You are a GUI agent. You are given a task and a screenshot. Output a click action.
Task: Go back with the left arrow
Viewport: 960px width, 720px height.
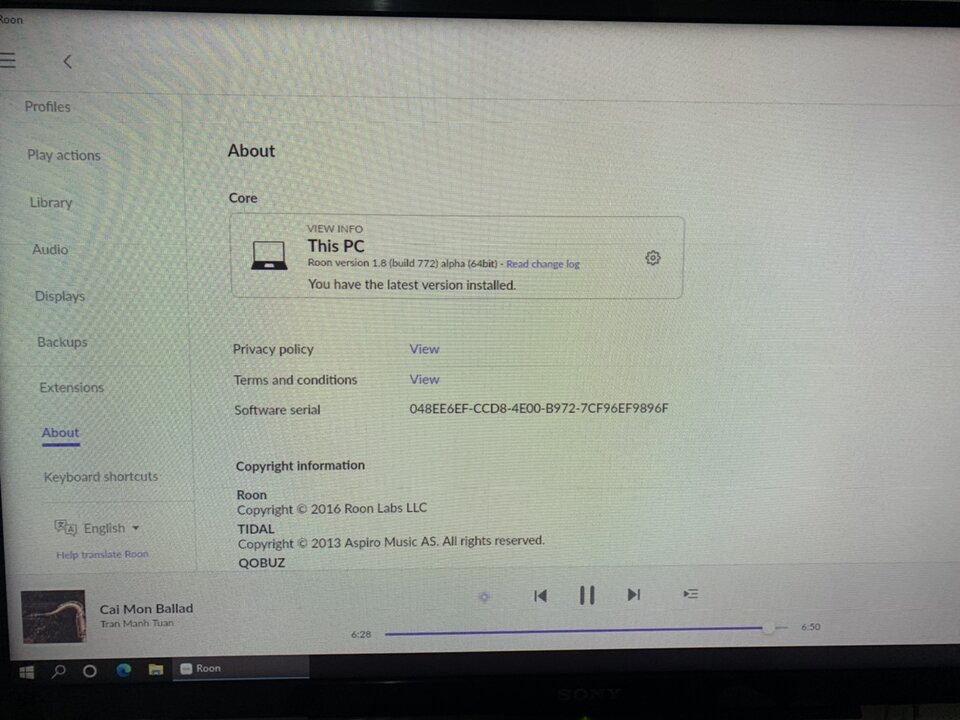pyautogui.click(x=67, y=62)
